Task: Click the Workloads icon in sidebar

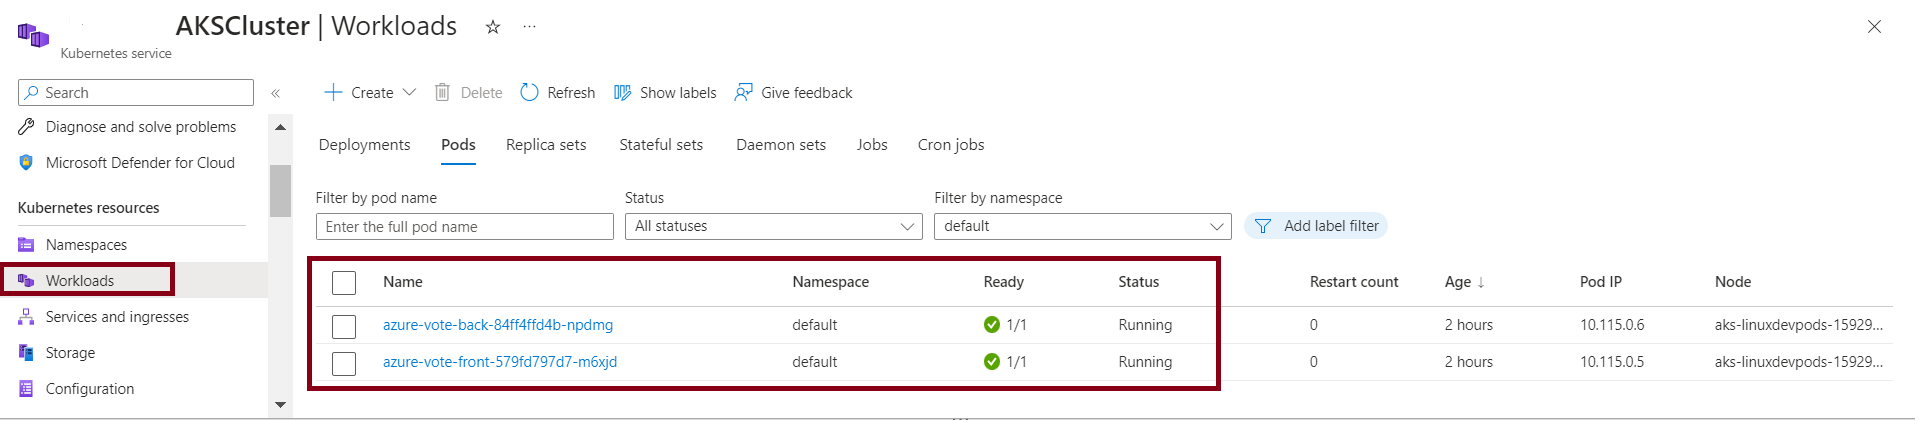Action: click(26, 281)
